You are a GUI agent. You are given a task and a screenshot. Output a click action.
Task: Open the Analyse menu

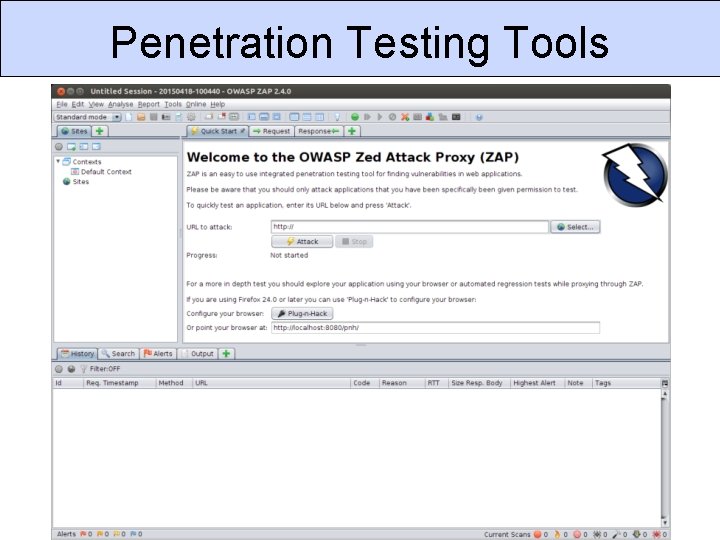tap(120, 104)
